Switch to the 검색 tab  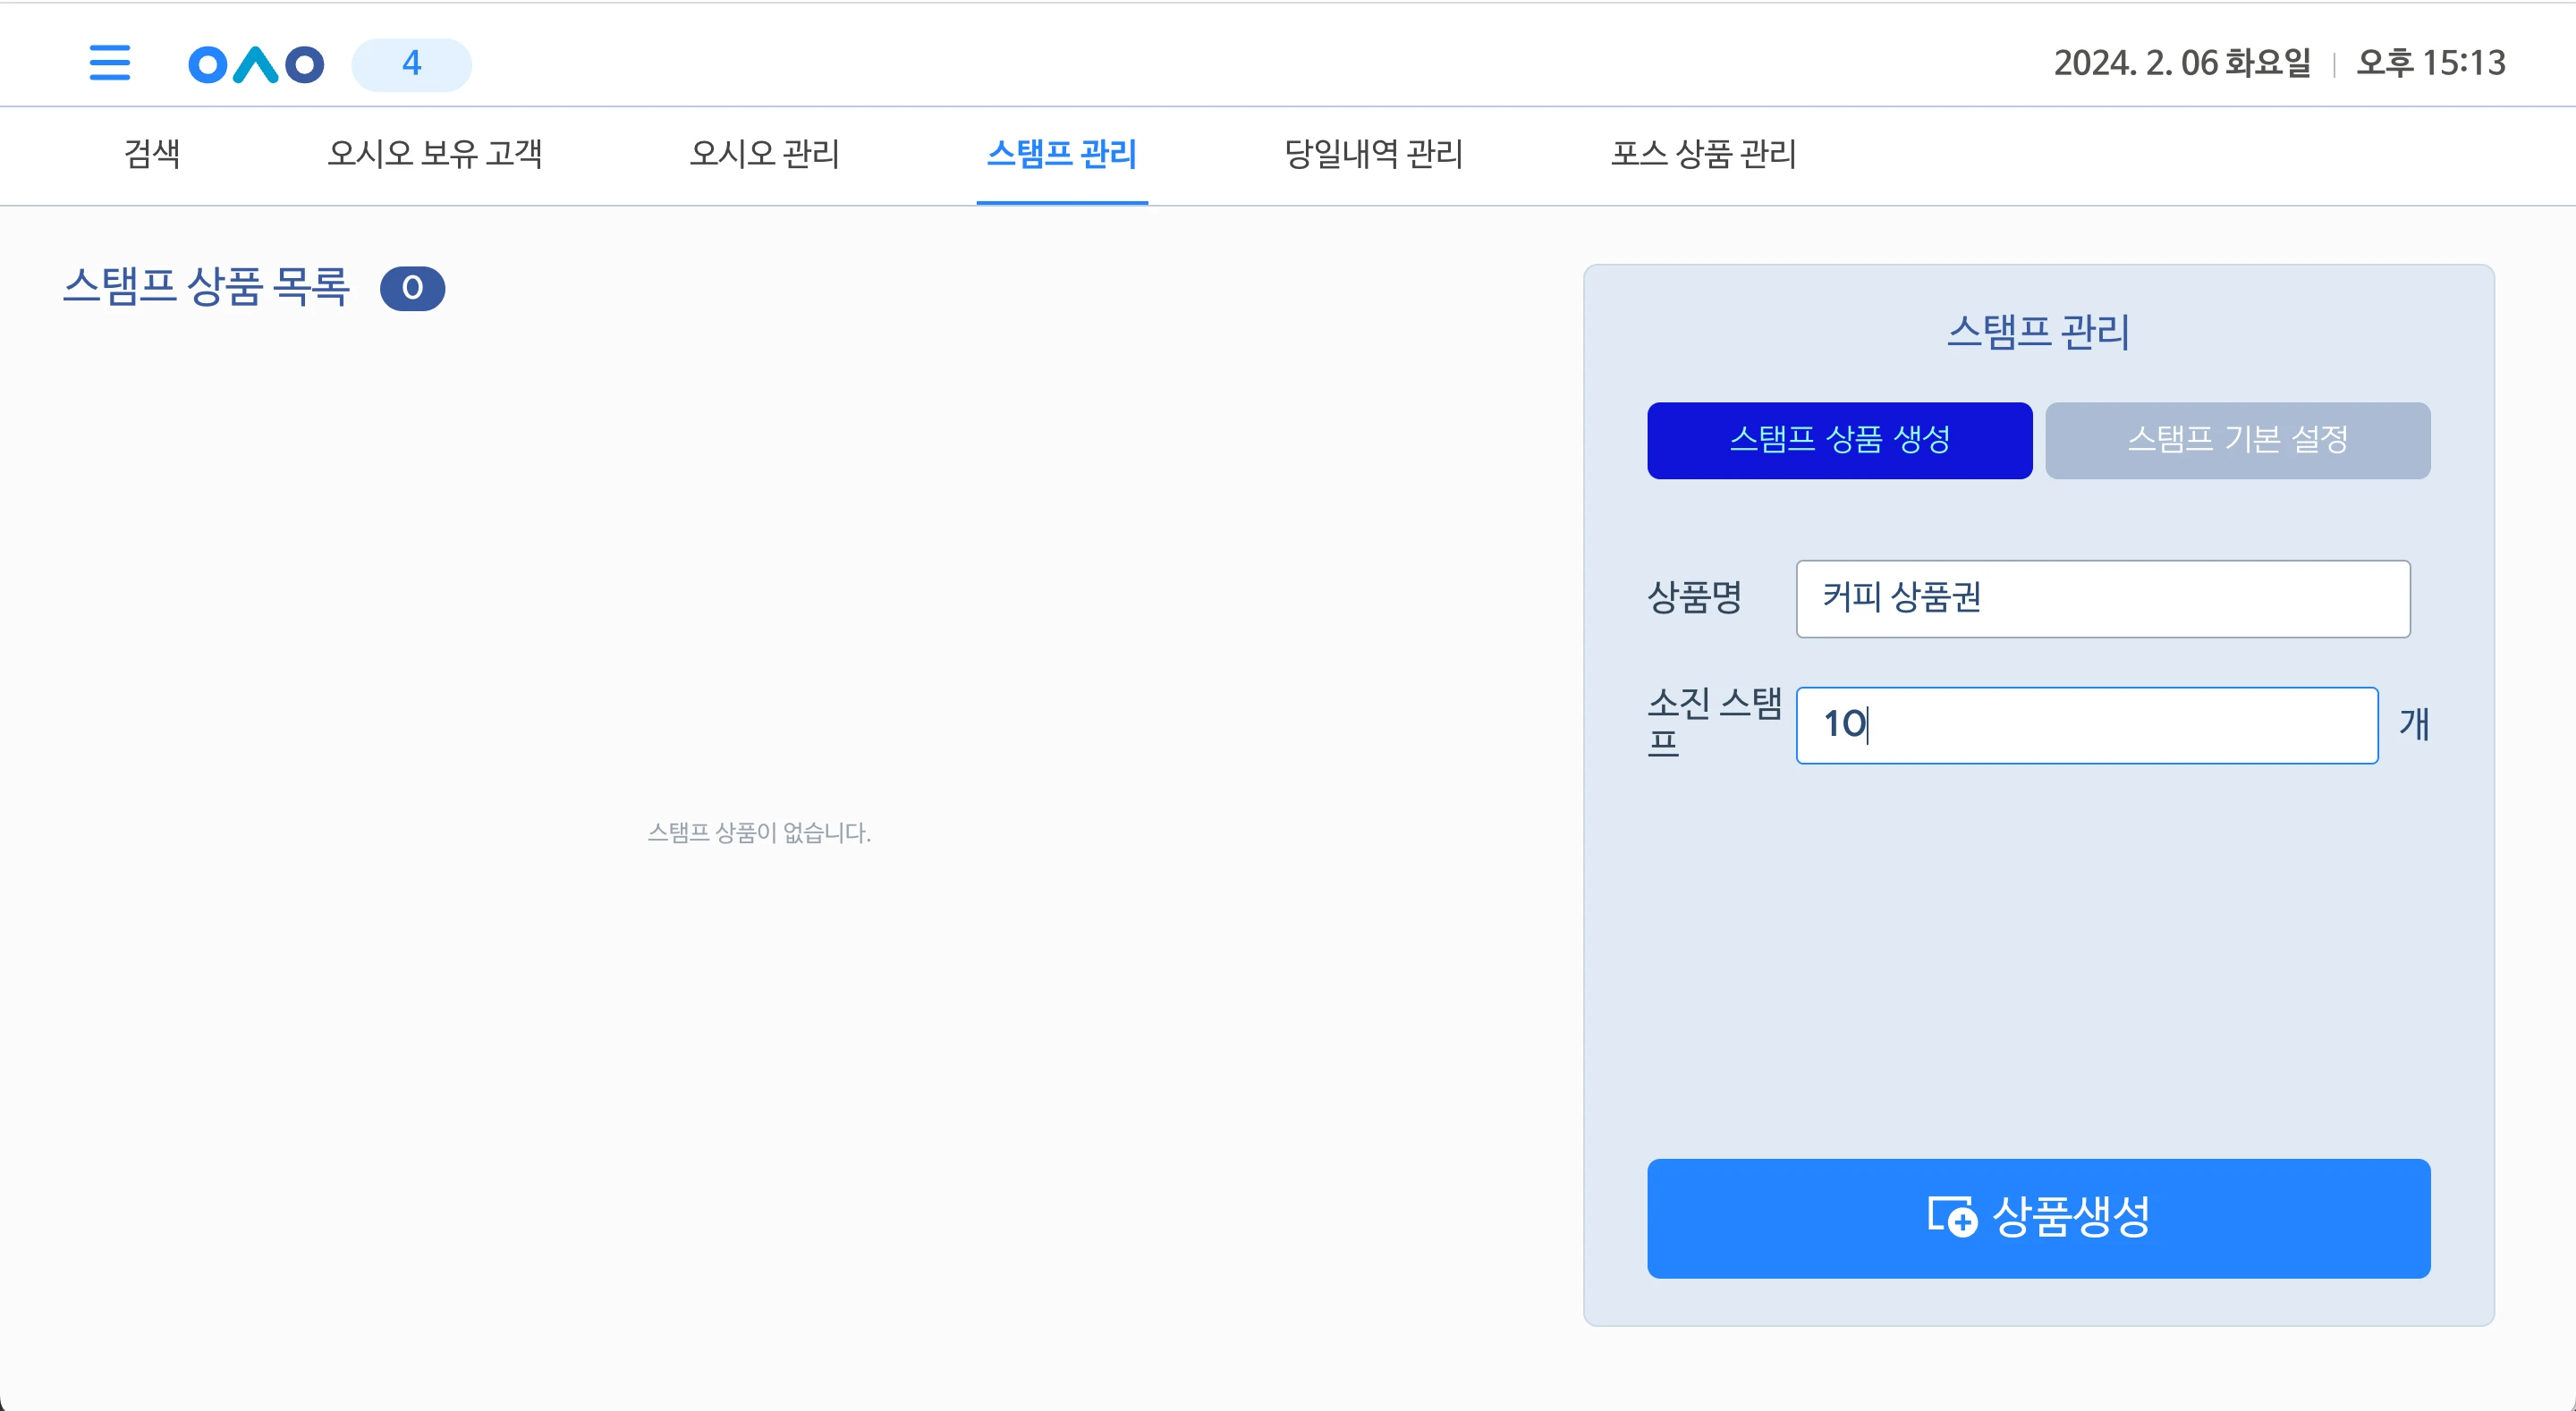point(152,154)
